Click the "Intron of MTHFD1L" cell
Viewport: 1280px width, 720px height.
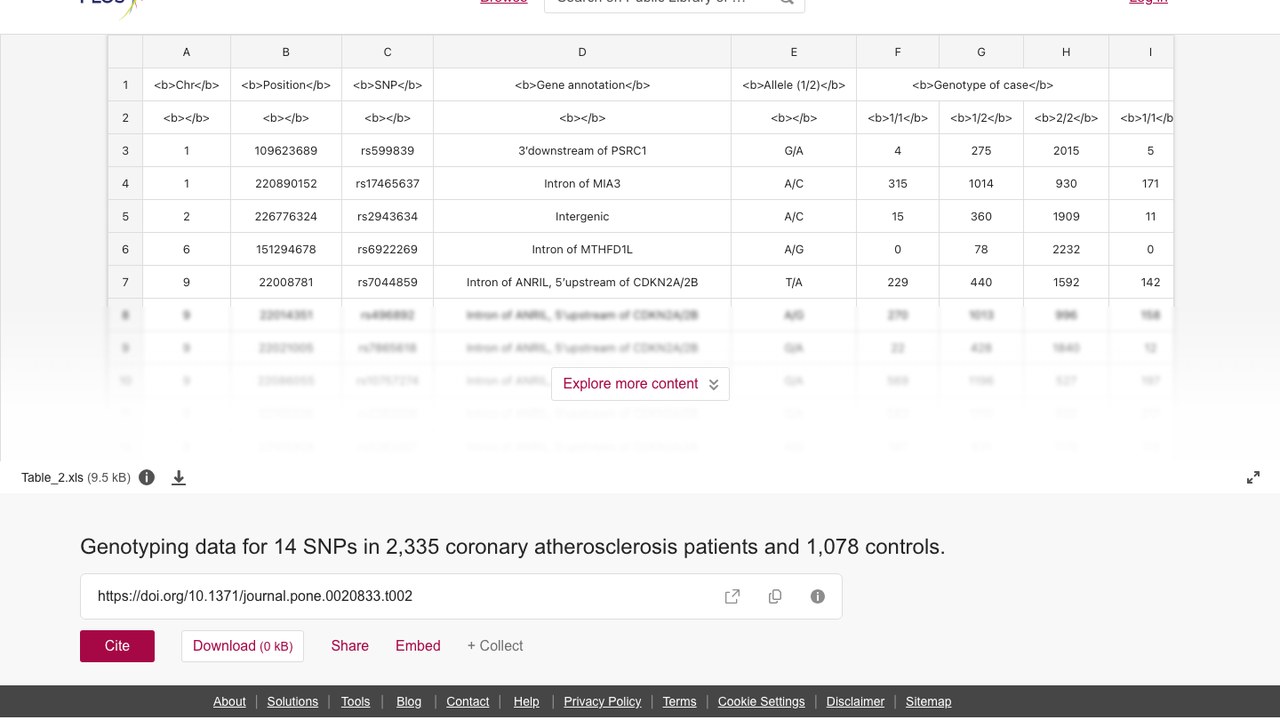tap(582, 250)
